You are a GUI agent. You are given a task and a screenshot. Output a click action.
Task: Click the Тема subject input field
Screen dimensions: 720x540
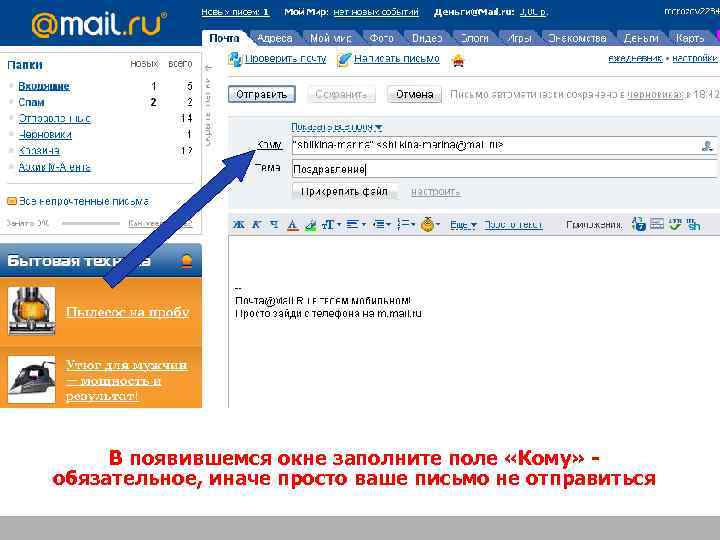(x=504, y=169)
